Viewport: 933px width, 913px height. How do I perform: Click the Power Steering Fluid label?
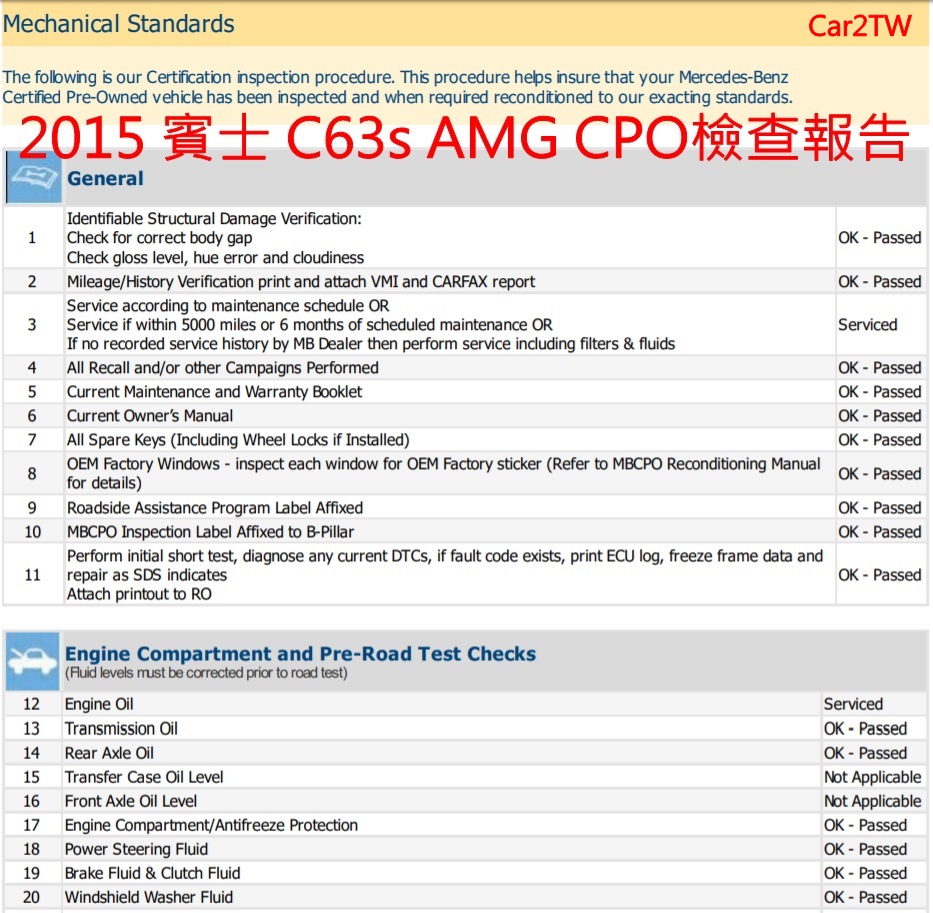pyautogui.click(x=136, y=849)
